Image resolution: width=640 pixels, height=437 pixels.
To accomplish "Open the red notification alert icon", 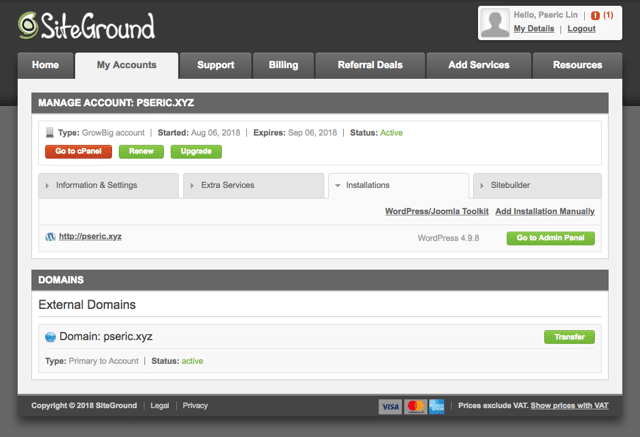I will [595, 16].
